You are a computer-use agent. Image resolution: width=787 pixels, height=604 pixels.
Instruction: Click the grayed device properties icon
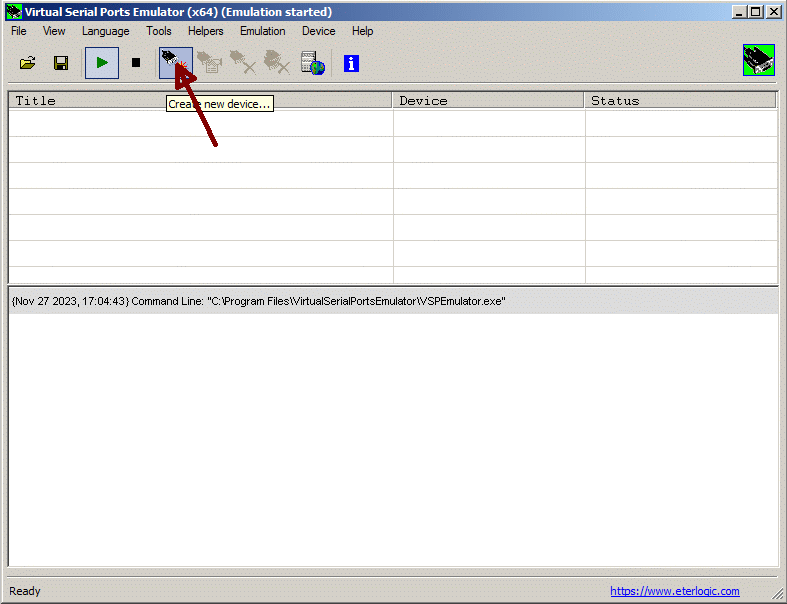(x=209, y=63)
